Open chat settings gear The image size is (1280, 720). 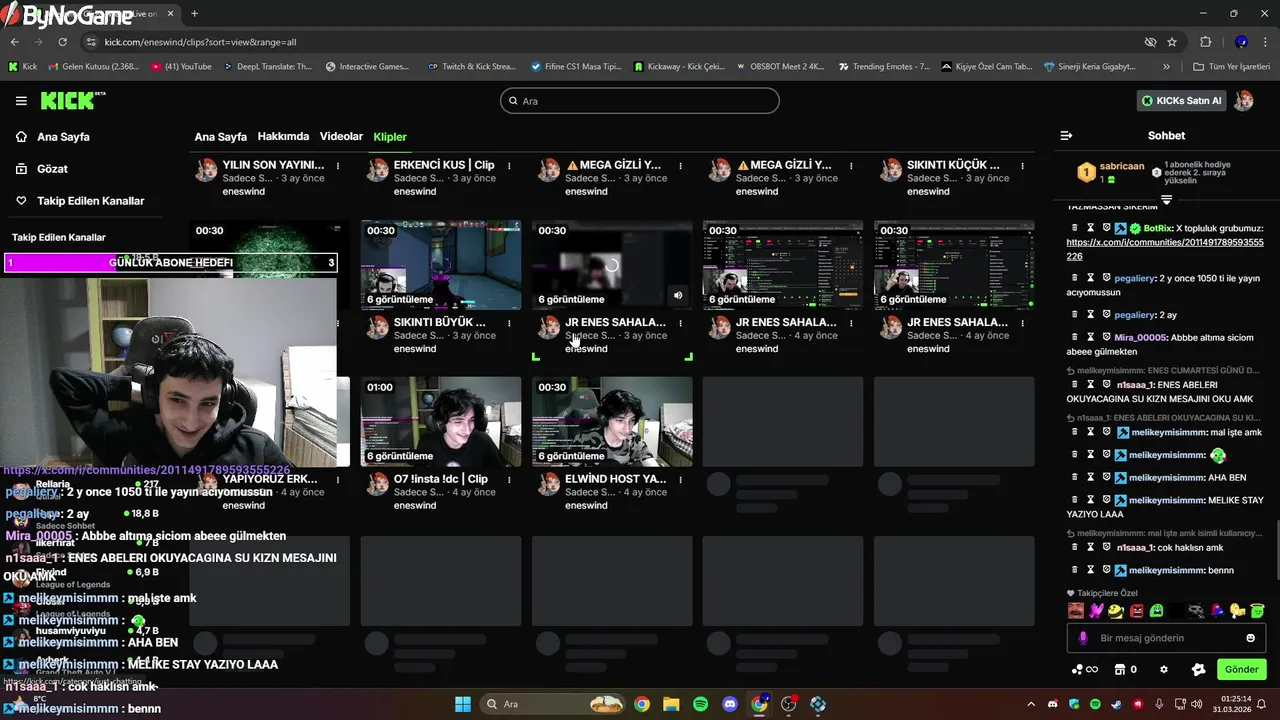1163,669
